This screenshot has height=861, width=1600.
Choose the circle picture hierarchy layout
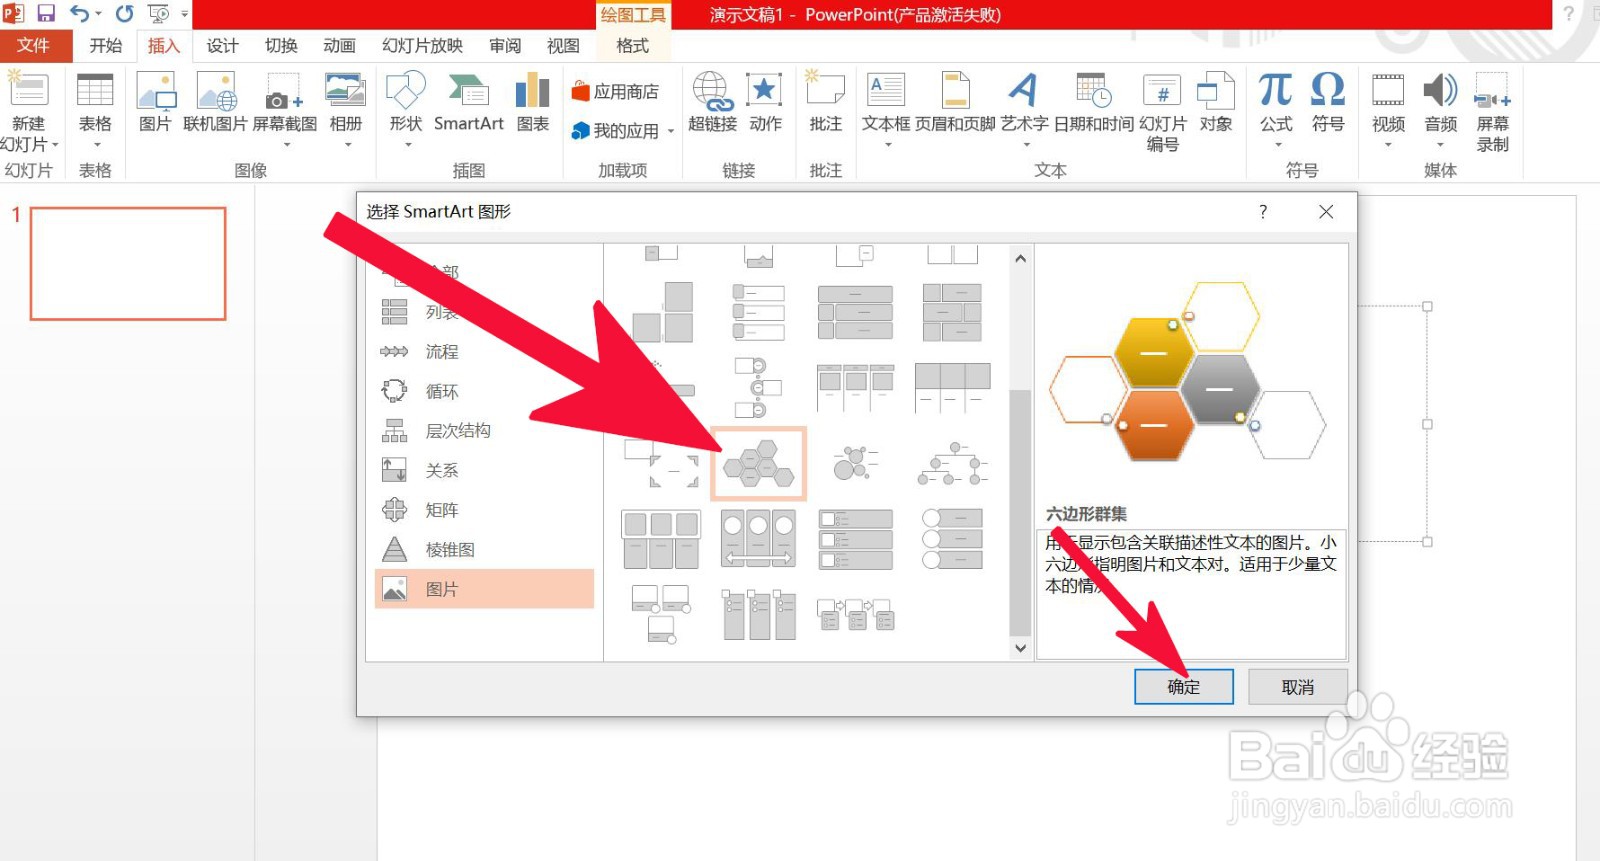[952, 464]
